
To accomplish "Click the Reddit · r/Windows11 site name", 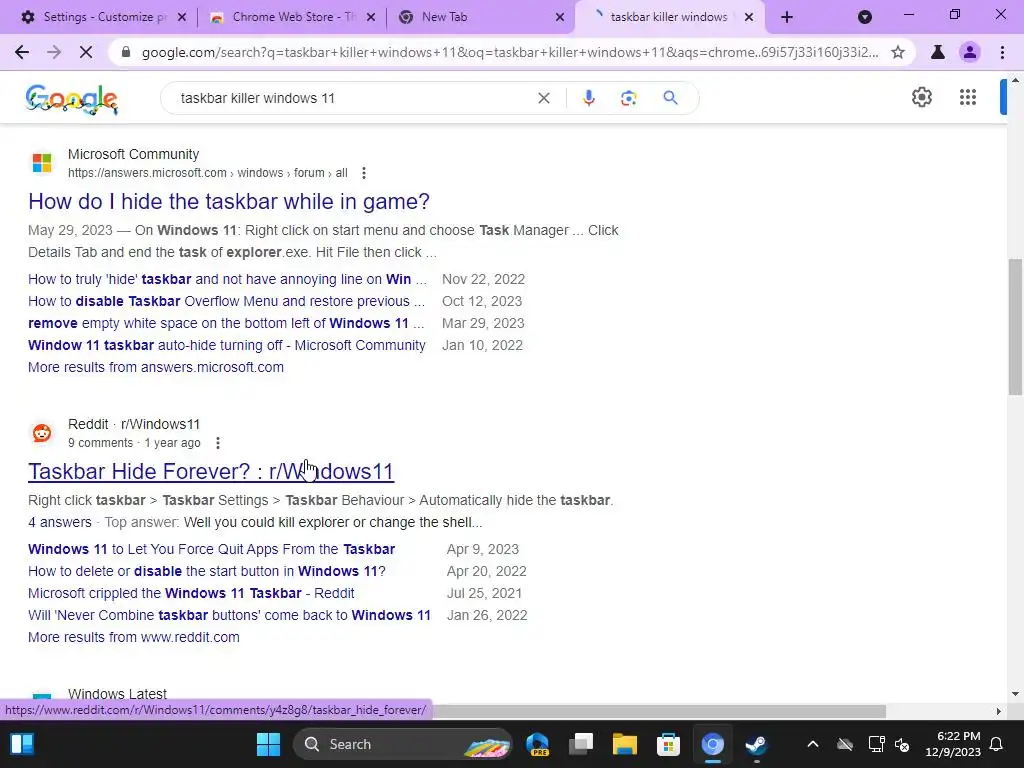I will tap(134, 424).
